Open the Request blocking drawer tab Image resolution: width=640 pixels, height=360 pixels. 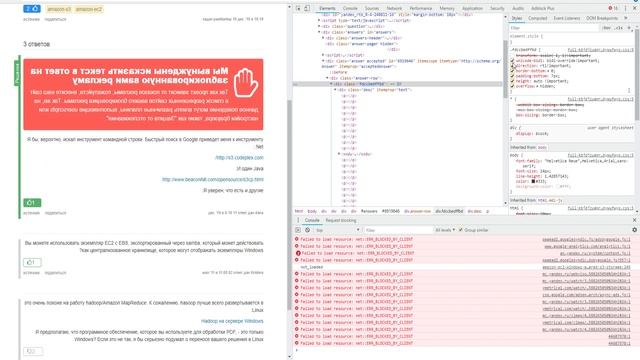[340, 220]
